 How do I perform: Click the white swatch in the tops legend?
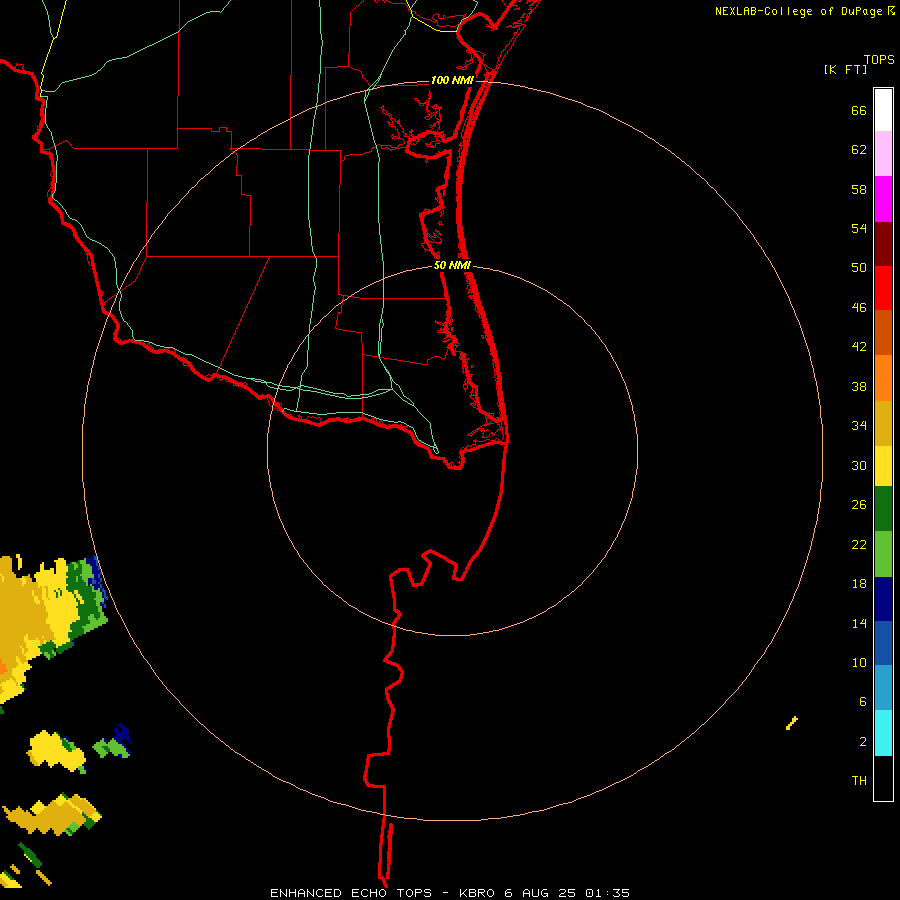[883, 110]
